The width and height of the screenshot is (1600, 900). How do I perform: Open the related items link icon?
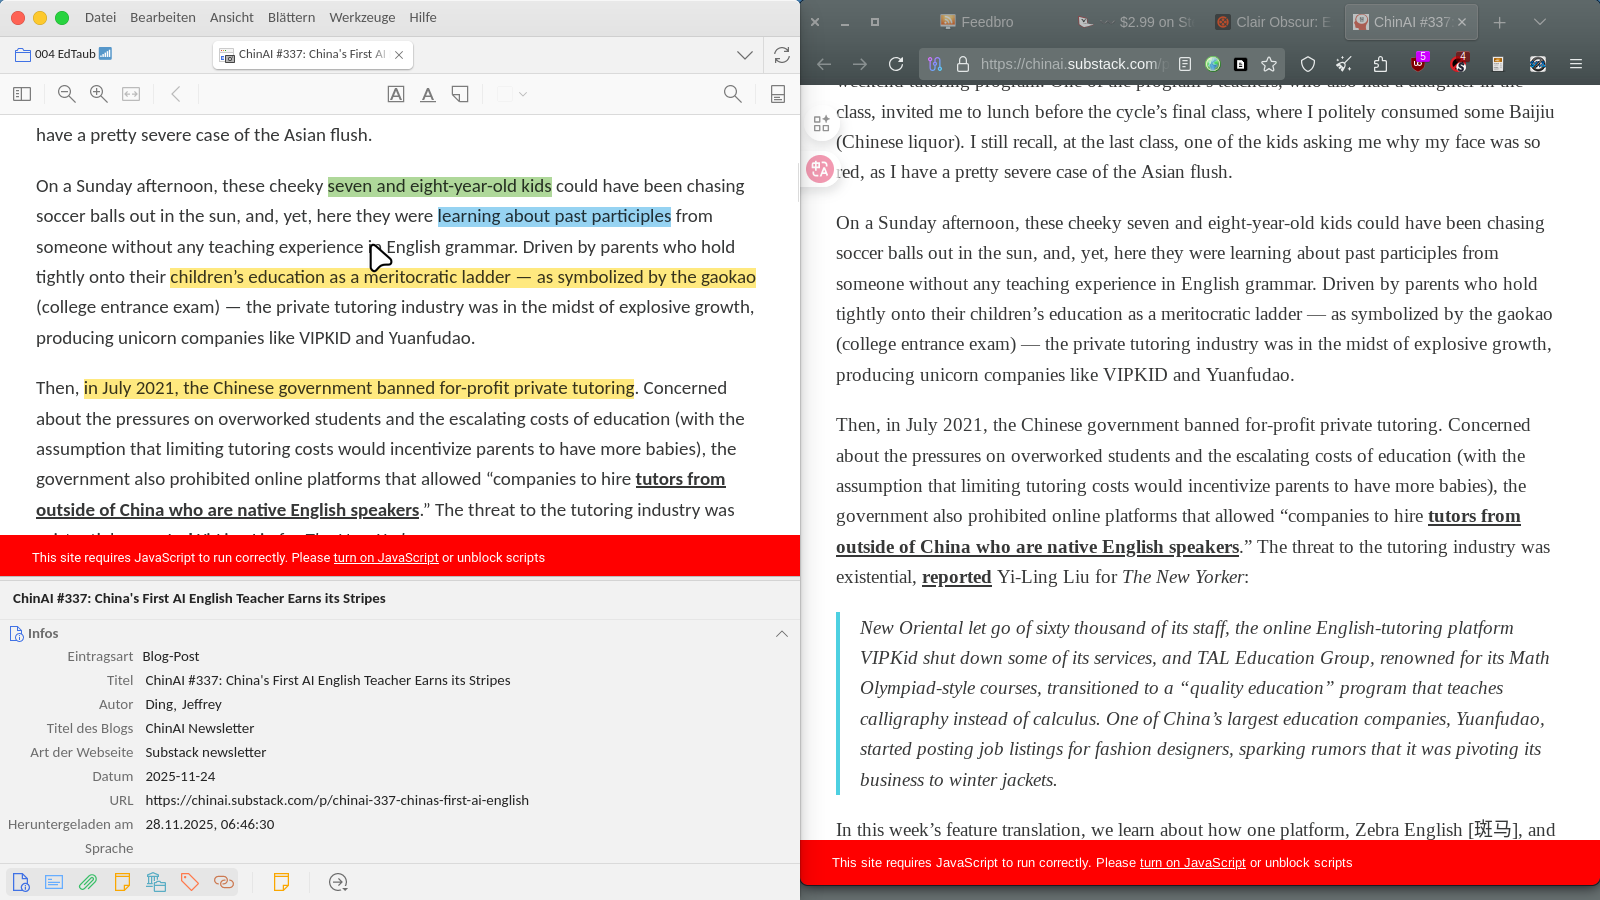(x=224, y=882)
